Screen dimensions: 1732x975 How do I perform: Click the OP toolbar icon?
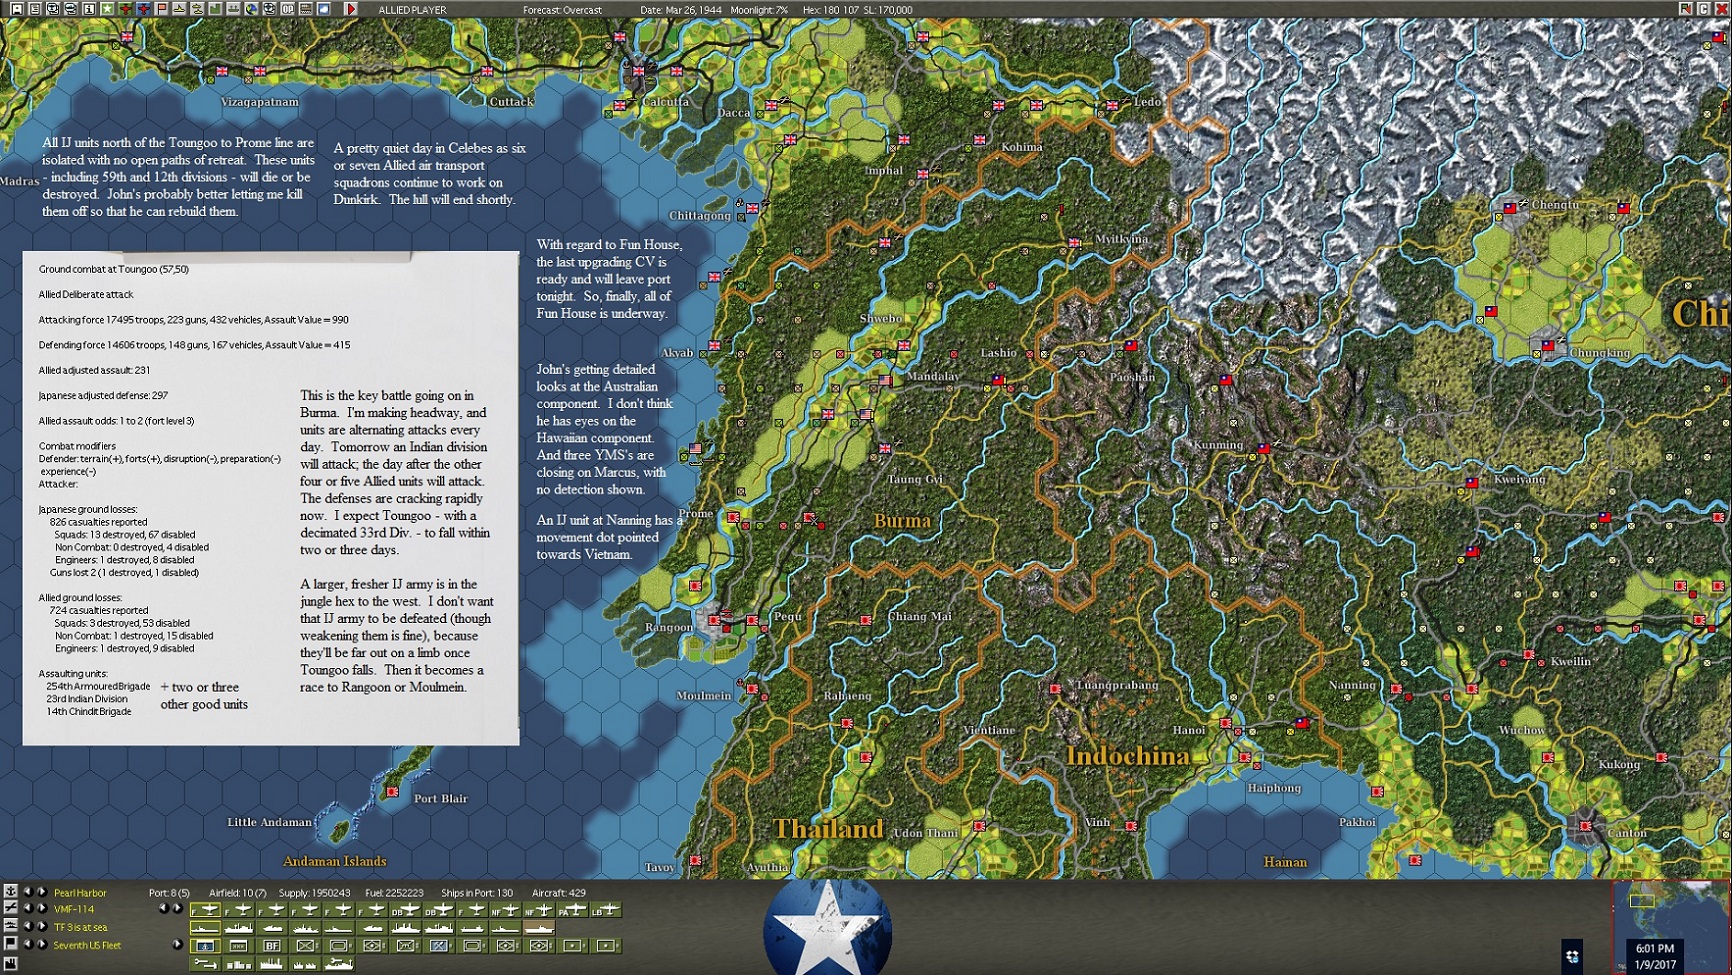click(x=288, y=9)
